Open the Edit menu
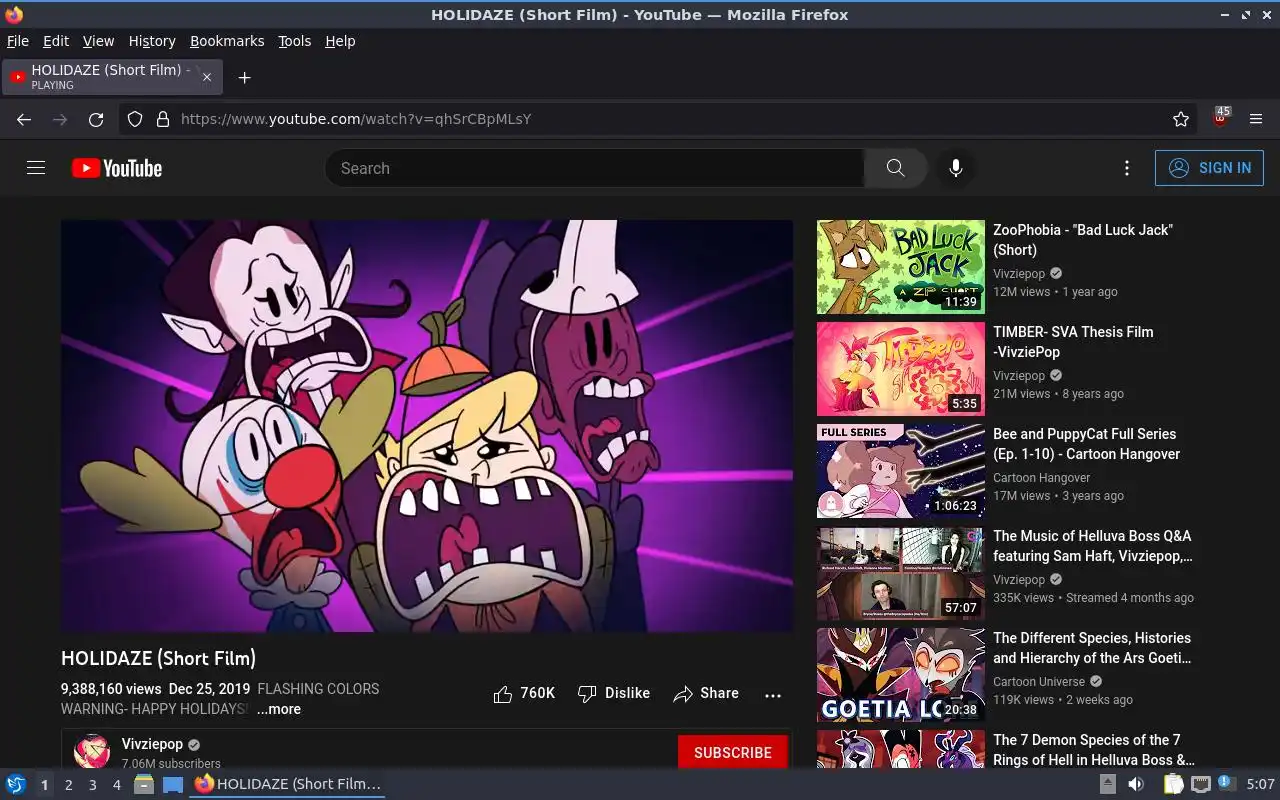This screenshot has width=1280, height=800. coord(56,41)
